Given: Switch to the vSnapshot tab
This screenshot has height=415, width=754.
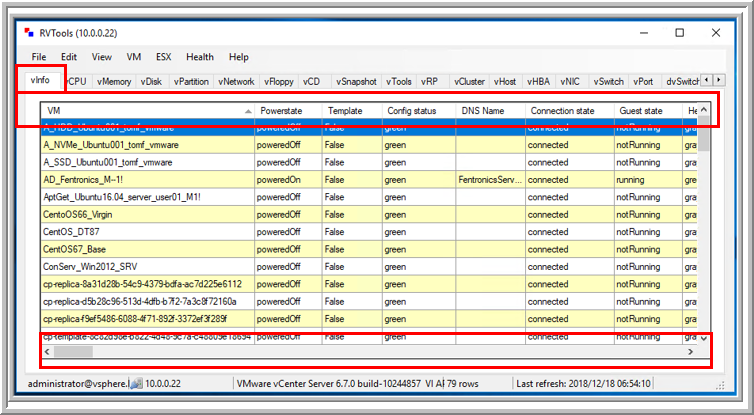Looking at the screenshot, I should [356, 81].
